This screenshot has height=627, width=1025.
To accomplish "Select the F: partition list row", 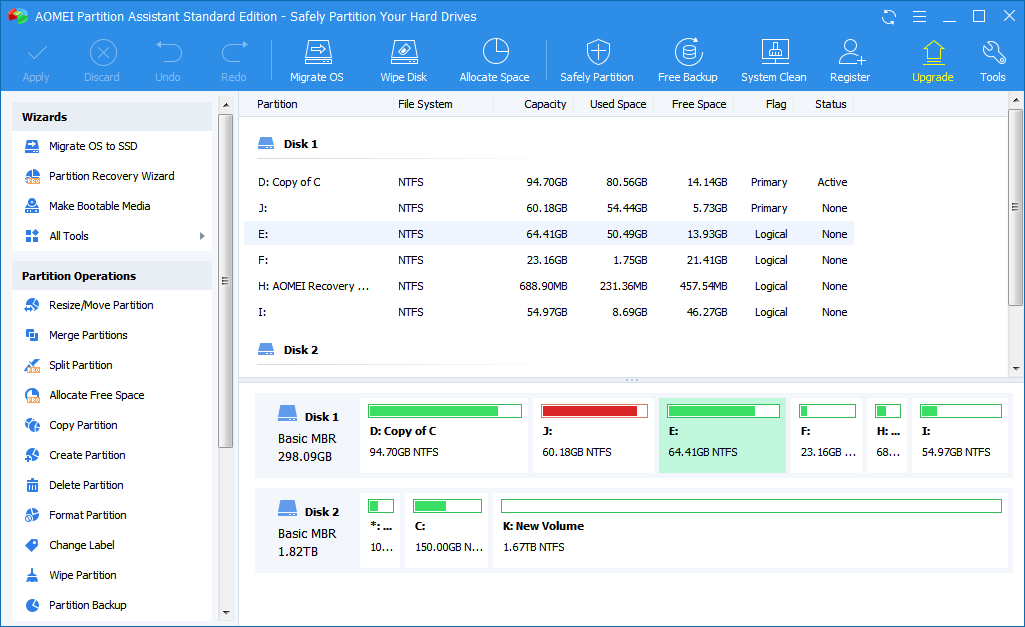I will click(x=549, y=260).
